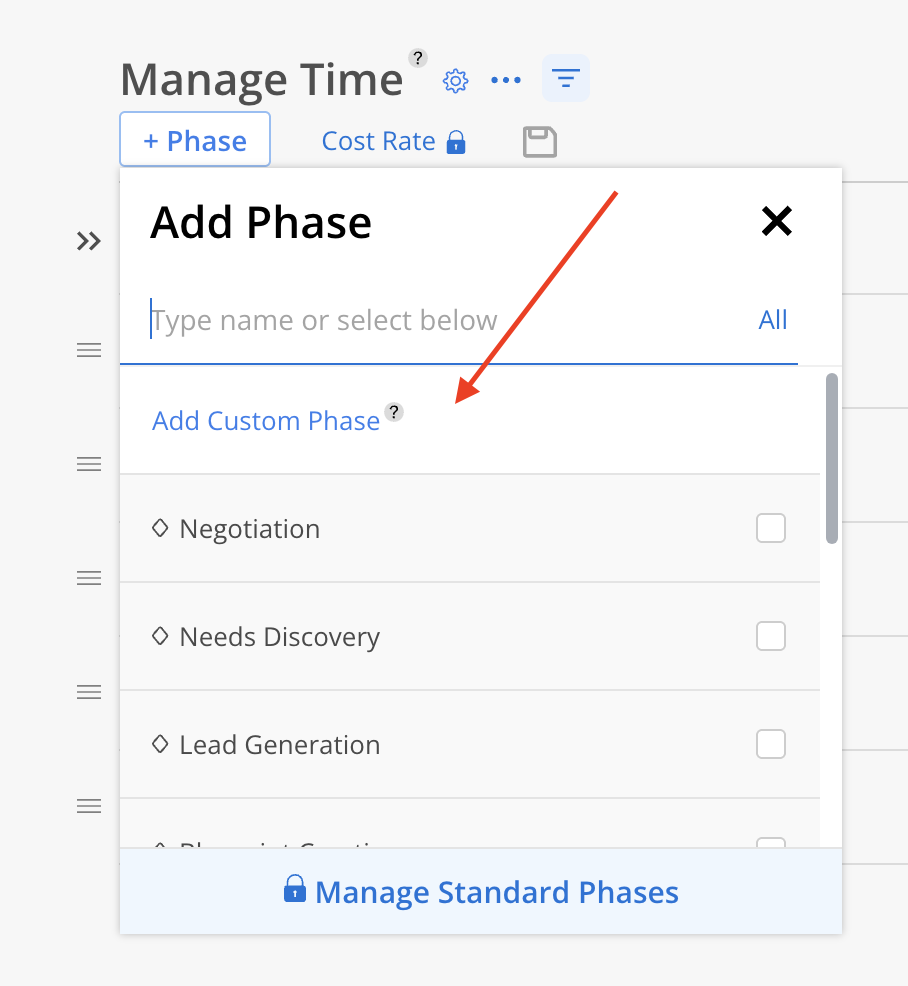
Task: Click the help icon beside Add Custom Phase
Action: point(394,412)
